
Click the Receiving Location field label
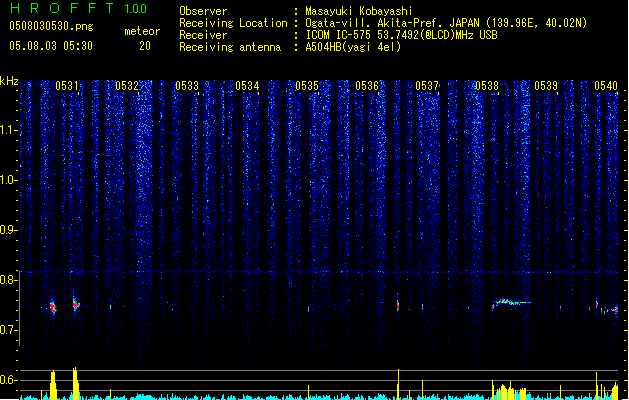233,23
